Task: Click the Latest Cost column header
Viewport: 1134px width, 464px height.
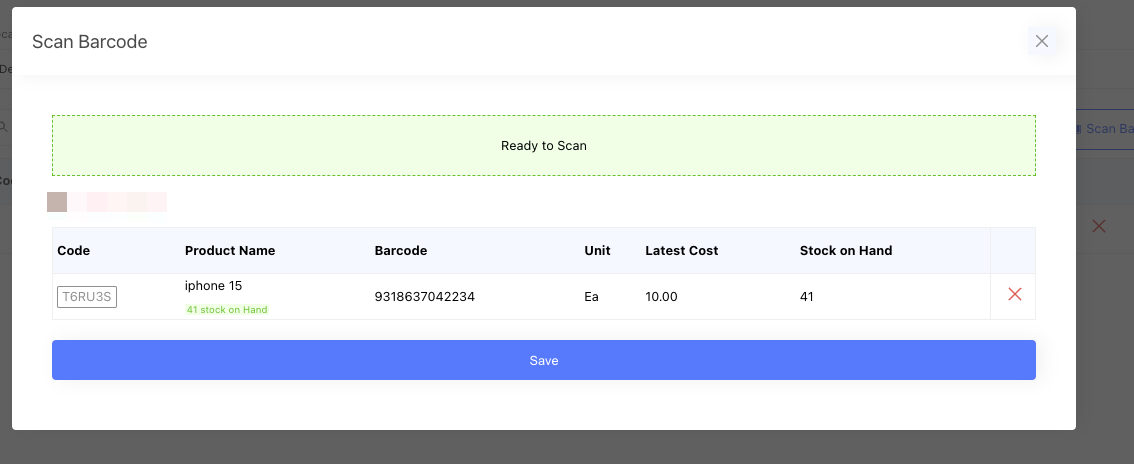Action: 682,250
